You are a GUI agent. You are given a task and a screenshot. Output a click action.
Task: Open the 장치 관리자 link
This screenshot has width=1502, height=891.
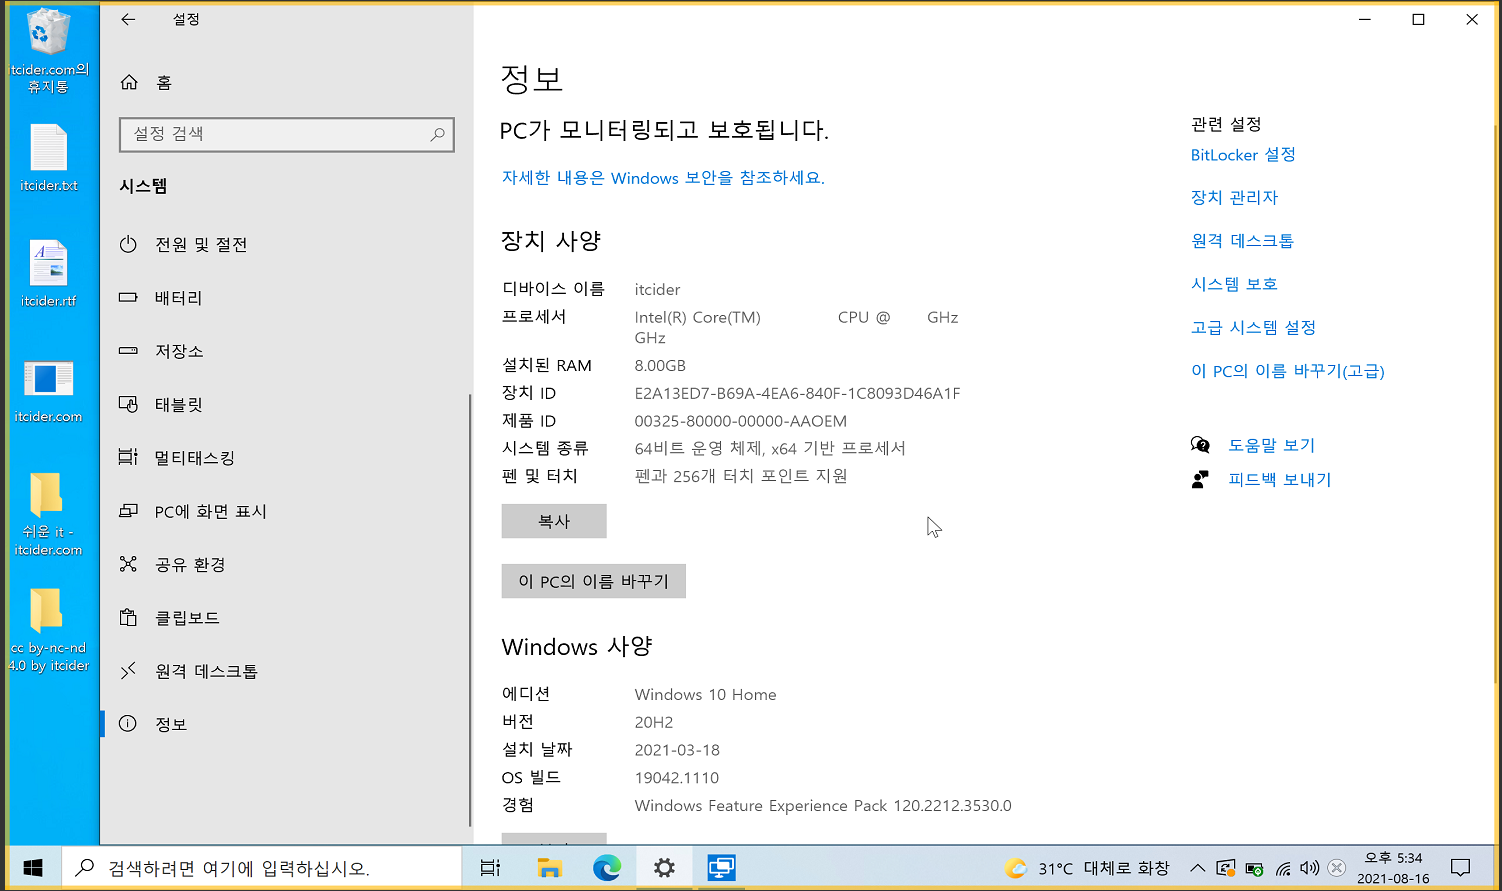[1234, 198]
